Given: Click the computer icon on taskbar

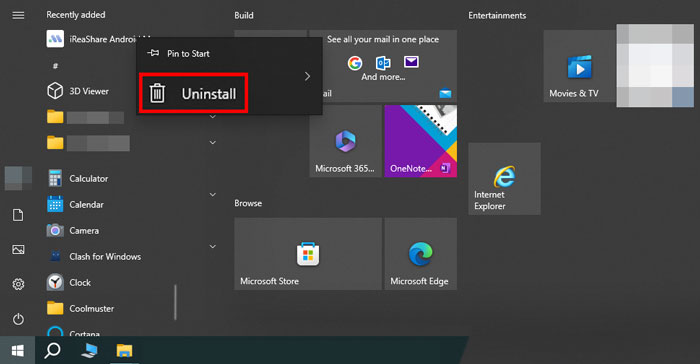Looking at the screenshot, I should 89,351.
